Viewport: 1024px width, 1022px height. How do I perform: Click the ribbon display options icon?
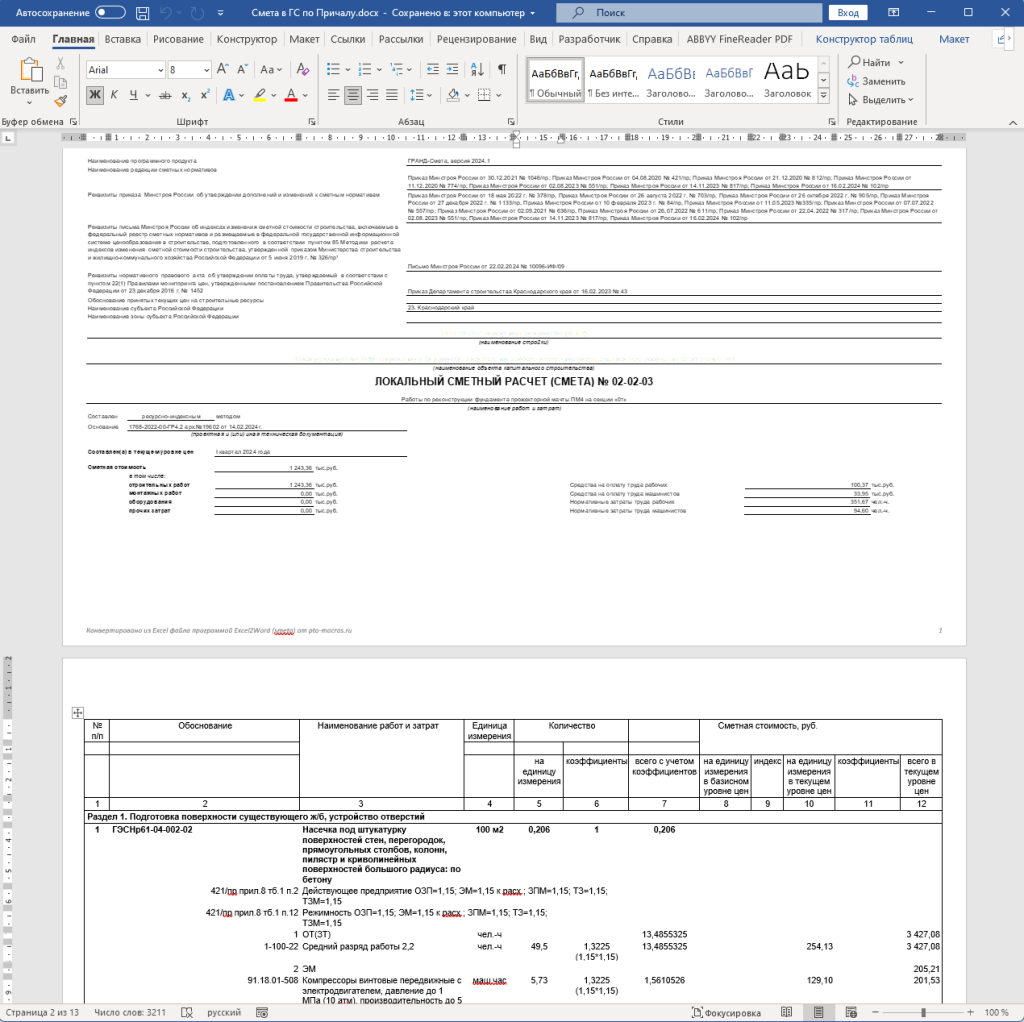point(893,12)
